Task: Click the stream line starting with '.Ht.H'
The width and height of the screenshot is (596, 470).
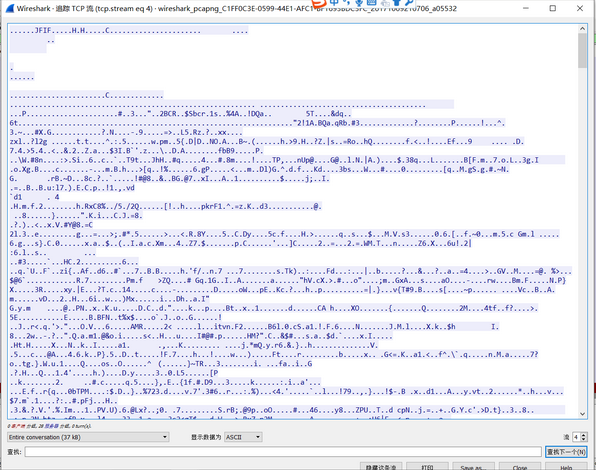Action: 194,345
